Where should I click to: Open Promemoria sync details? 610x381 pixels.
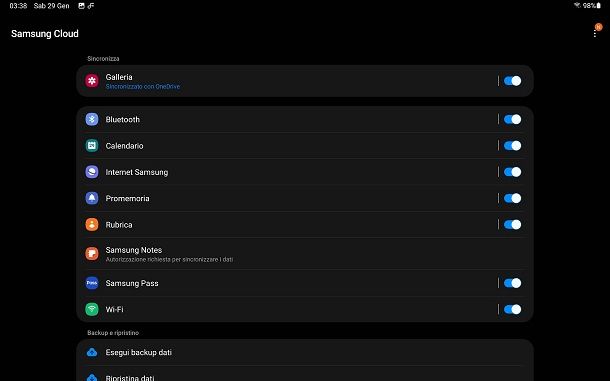tap(305, 198)
